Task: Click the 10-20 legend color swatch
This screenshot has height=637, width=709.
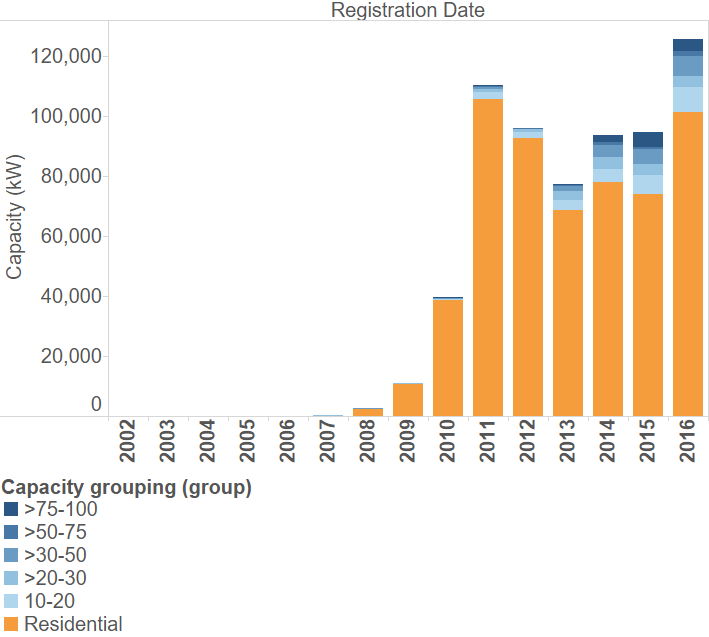Action: coord(11,601)
